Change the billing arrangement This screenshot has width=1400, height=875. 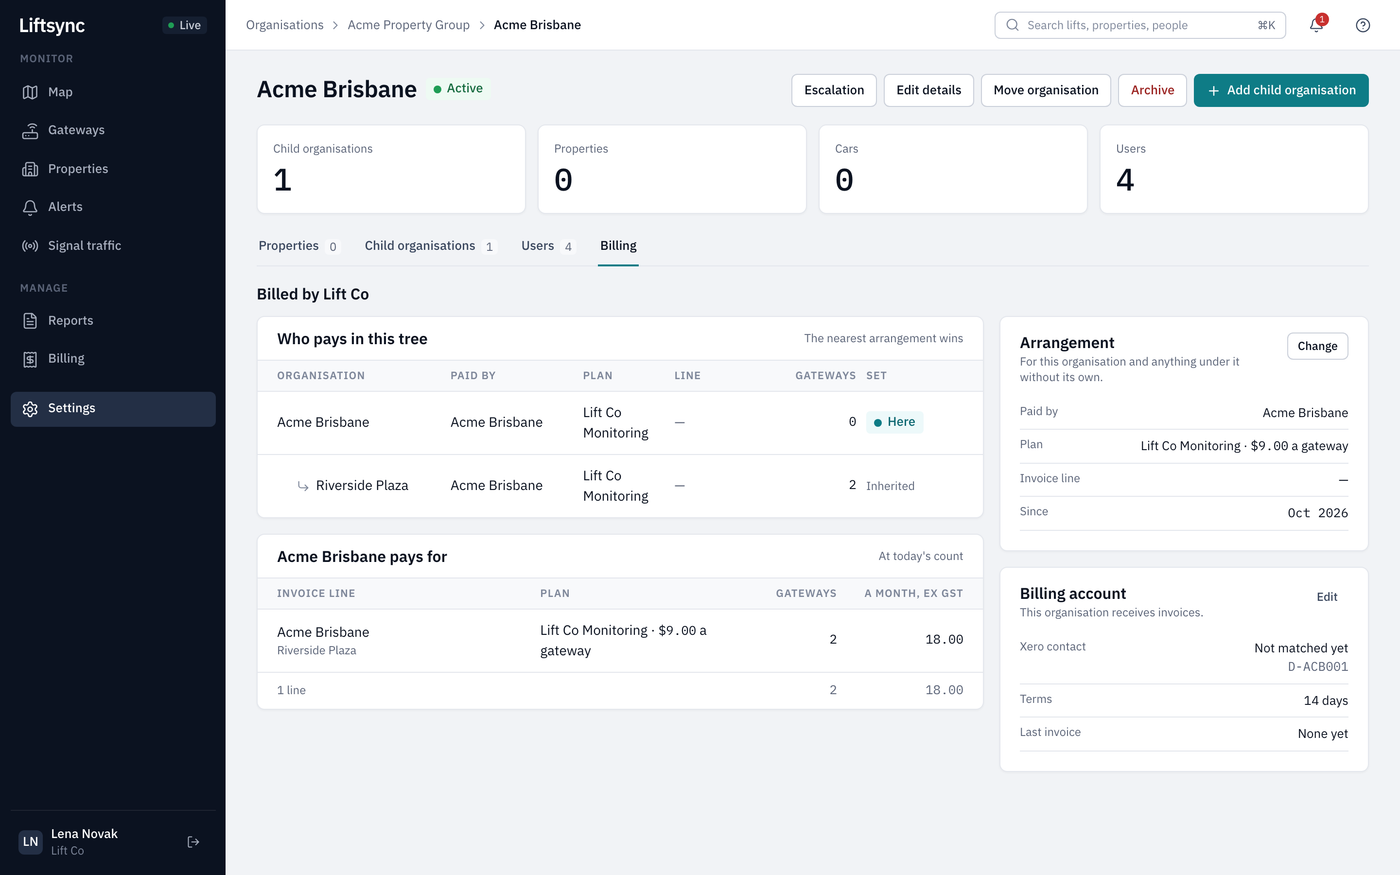click(1317, 346)
